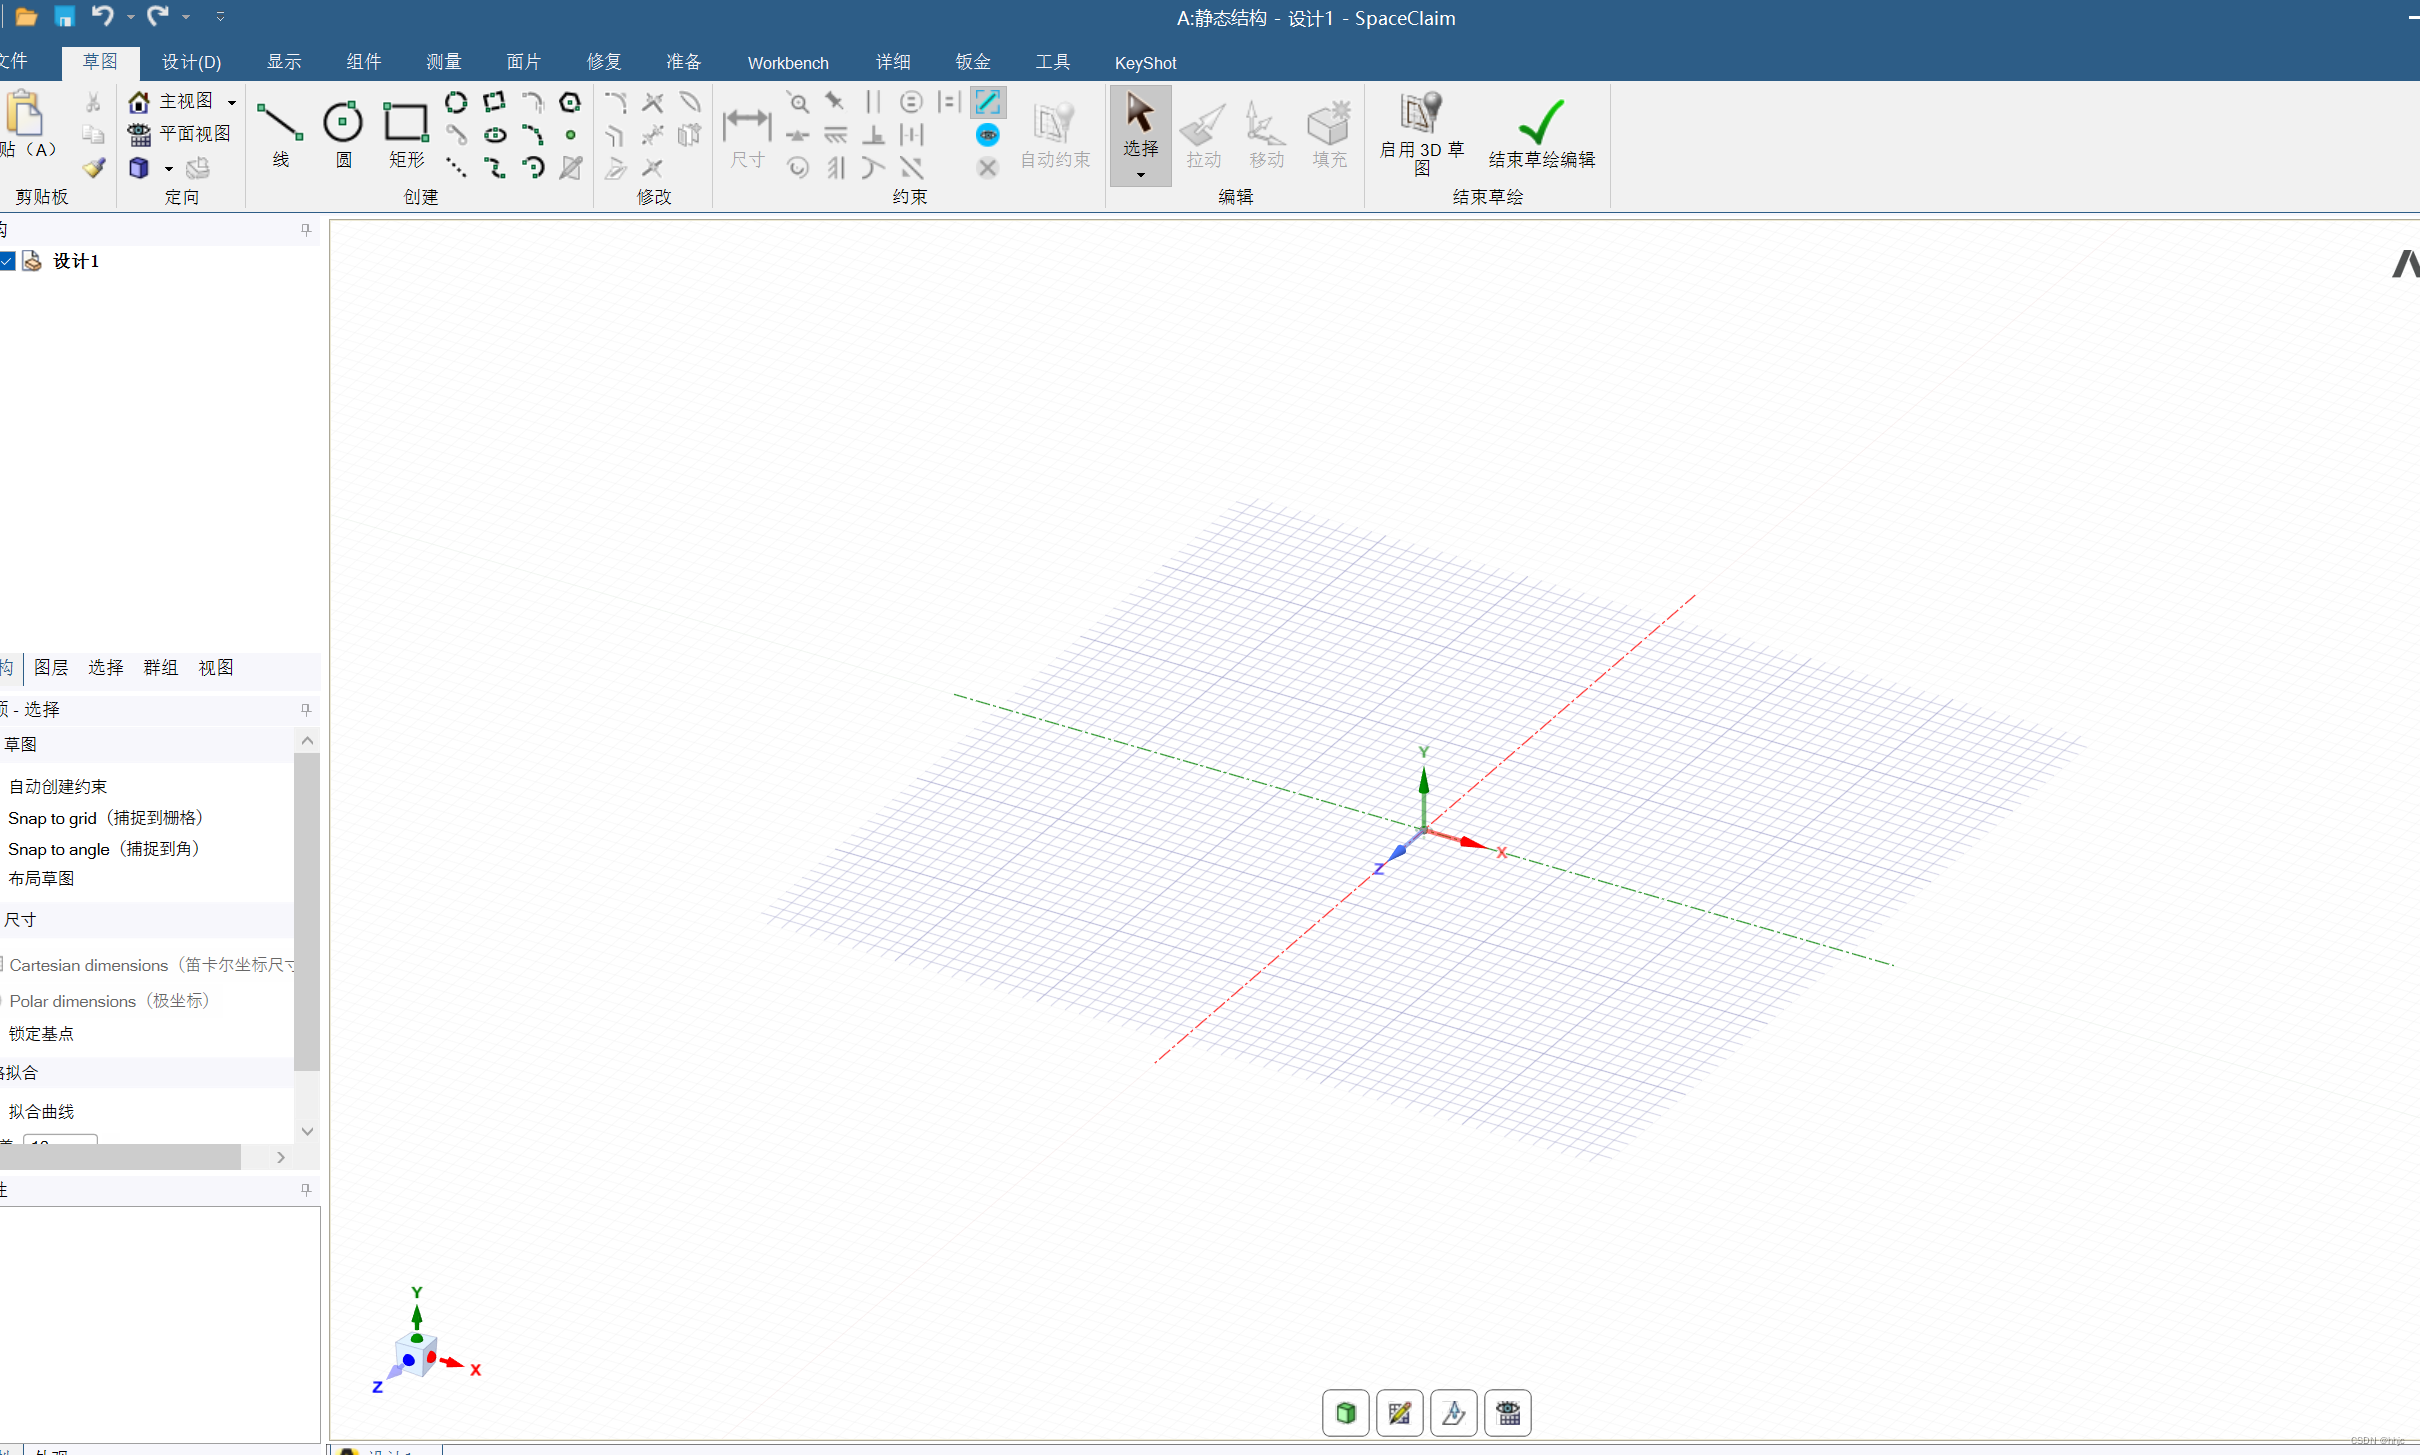
Task: Click the 布局草图 option
Action: click(x=42, y=878)
